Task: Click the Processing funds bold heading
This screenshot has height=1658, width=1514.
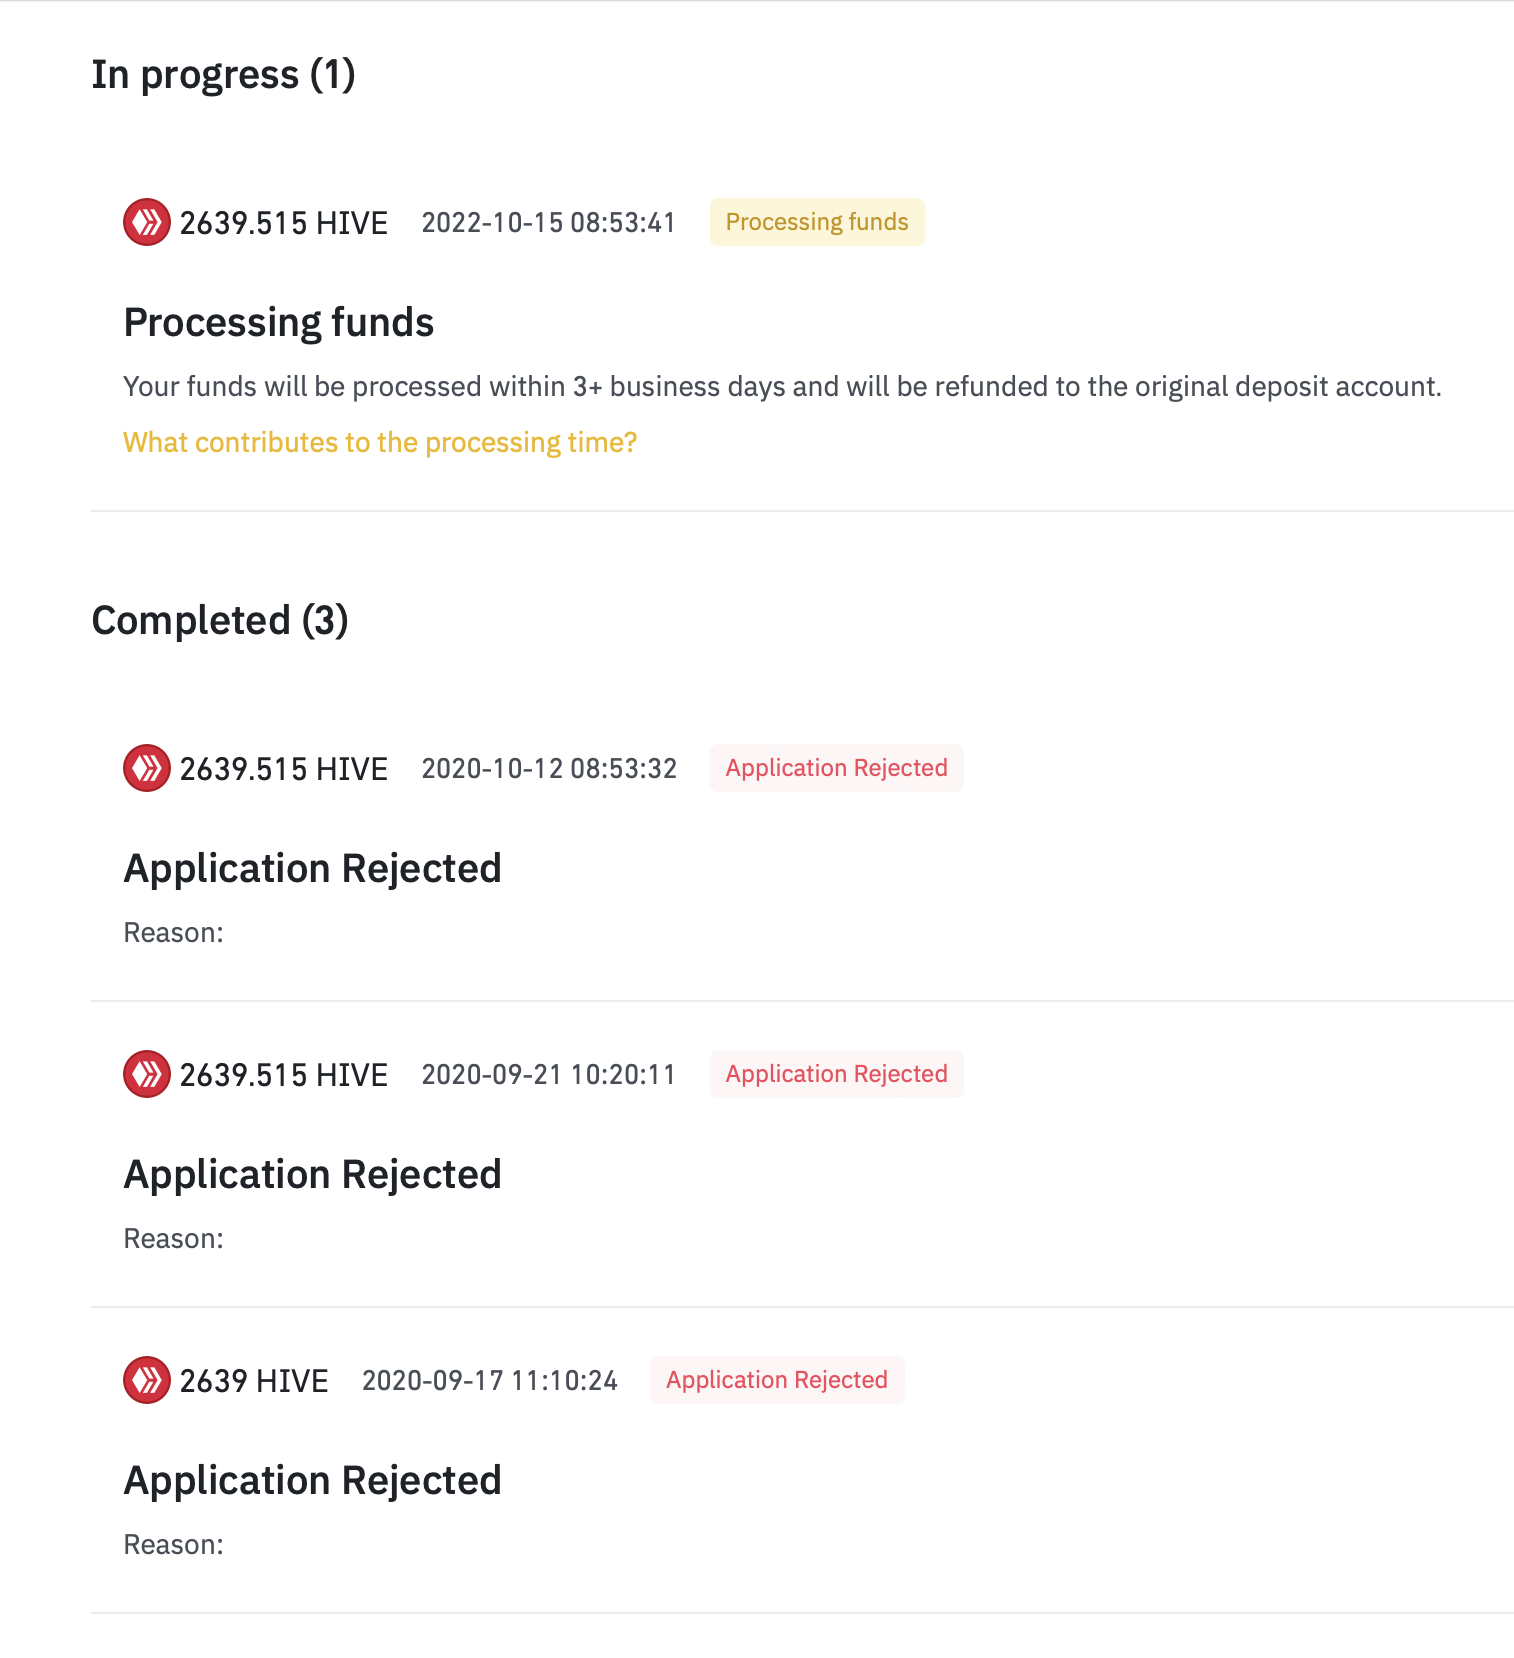Action: click(279, 323)
